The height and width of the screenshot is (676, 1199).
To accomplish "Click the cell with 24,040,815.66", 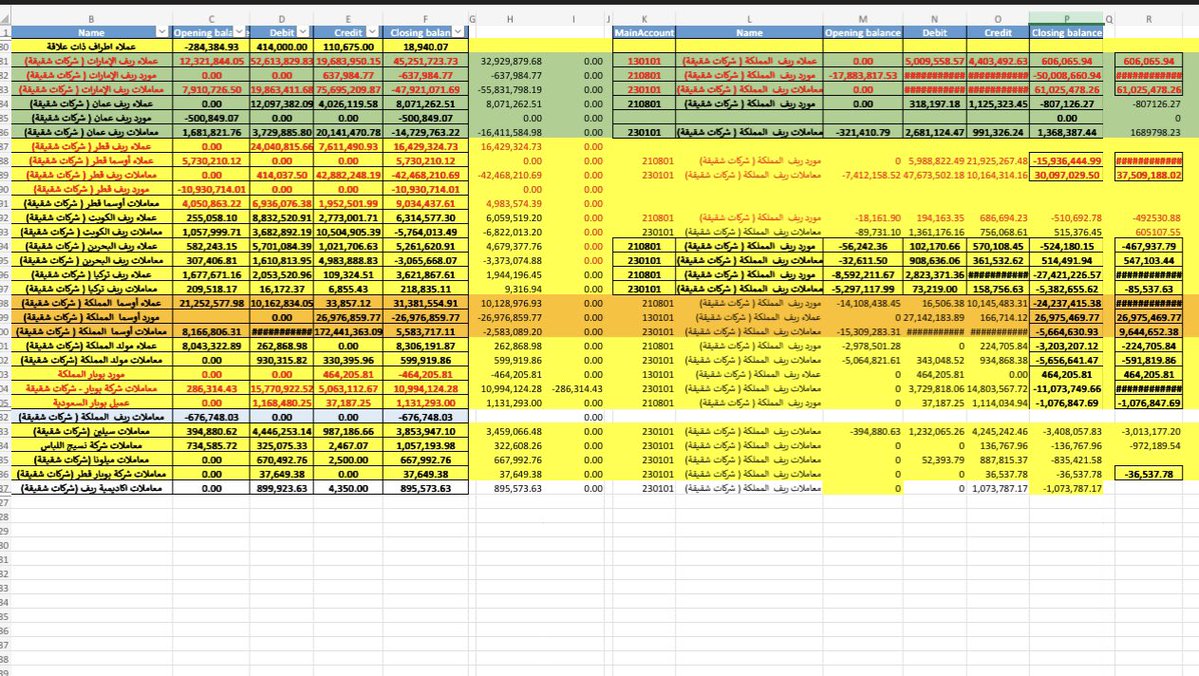I will click(281, 147).
